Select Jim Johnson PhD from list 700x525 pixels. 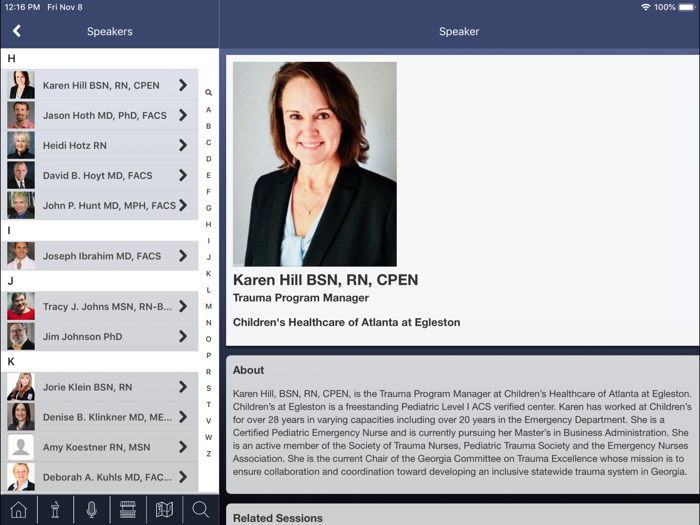click(x=83, y=336)
